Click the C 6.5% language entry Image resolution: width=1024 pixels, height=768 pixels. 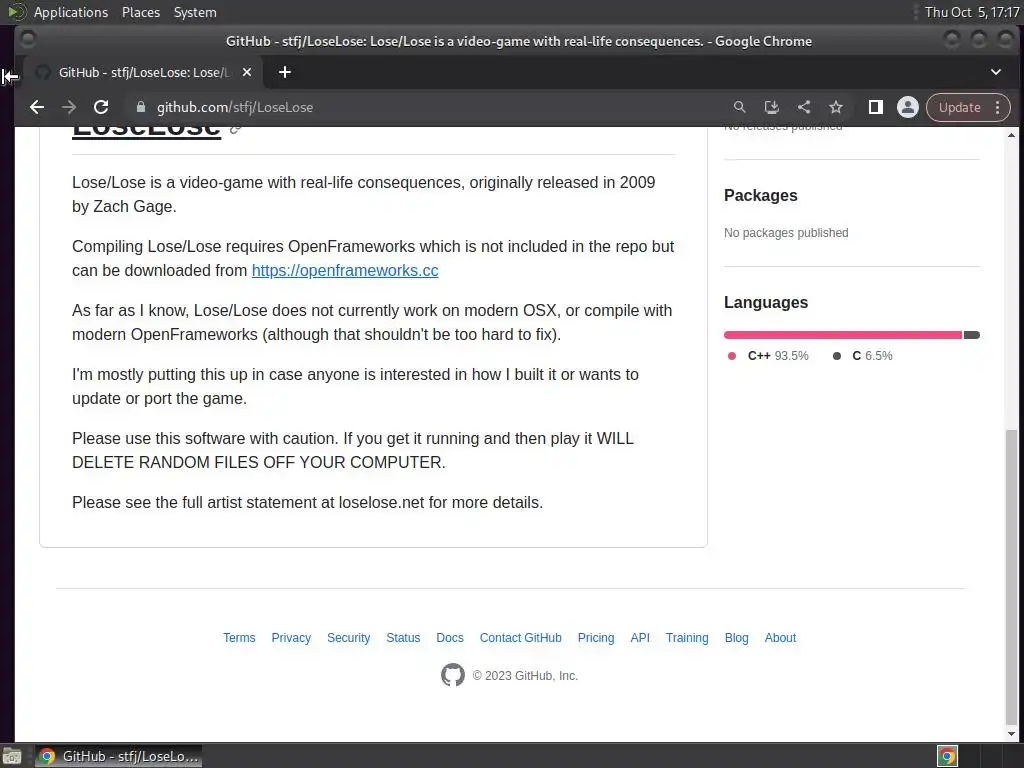tap(863, 356)
